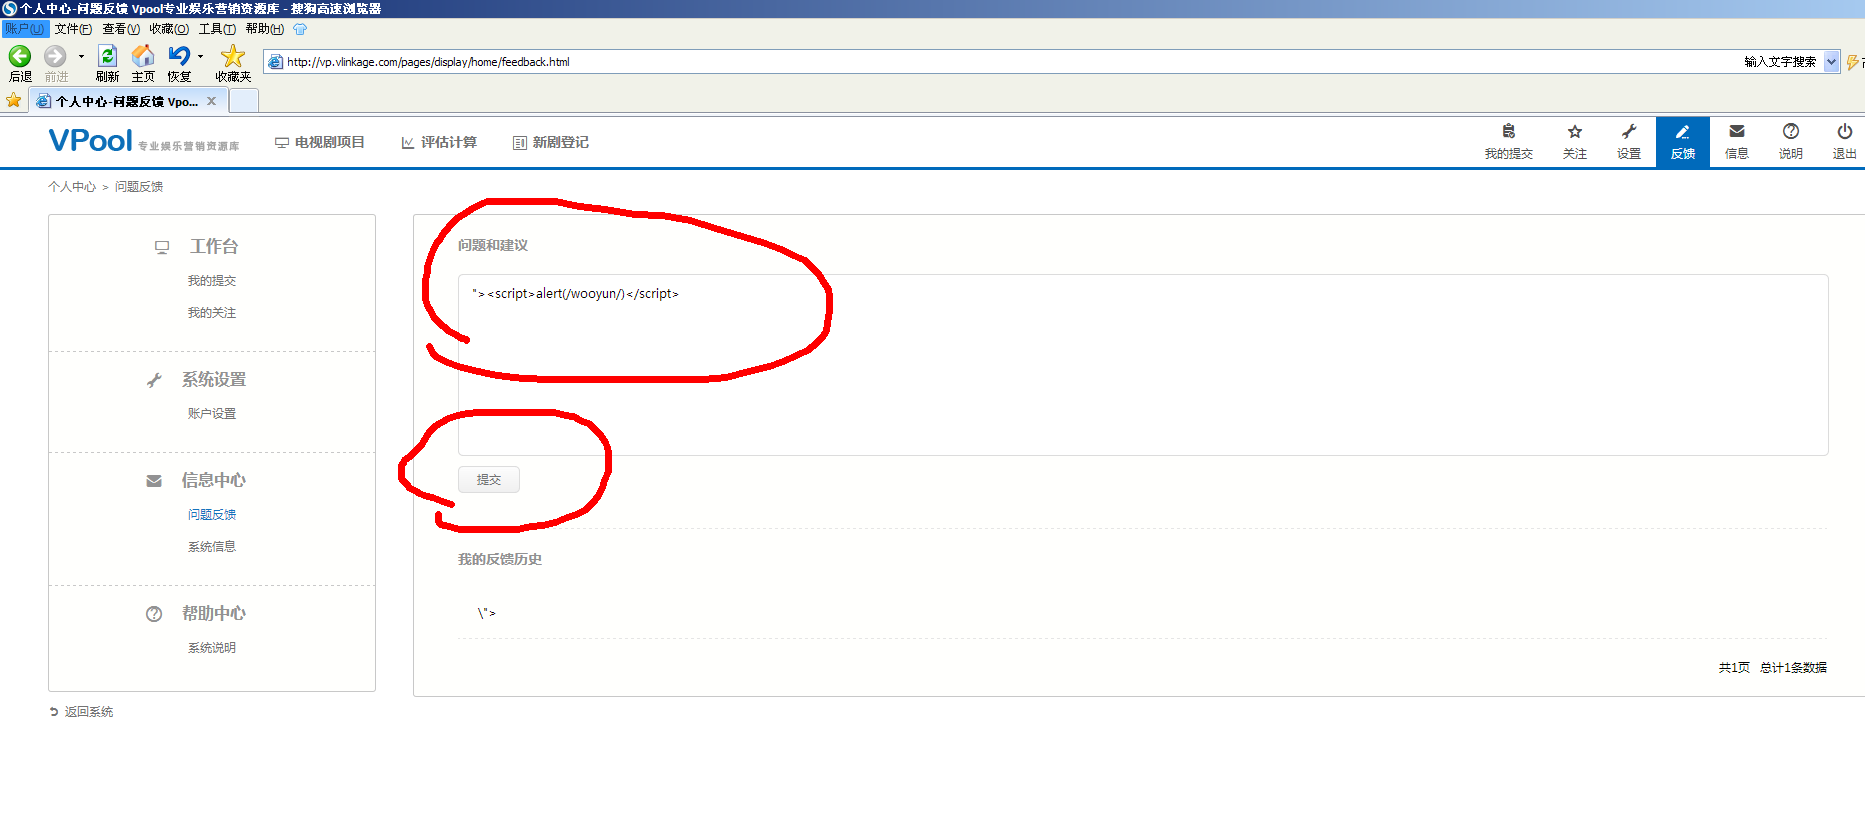Click the feedback history entry \">
This screenshot has height=828, width=1865.
pyautogui.click(x=486, y=613)
